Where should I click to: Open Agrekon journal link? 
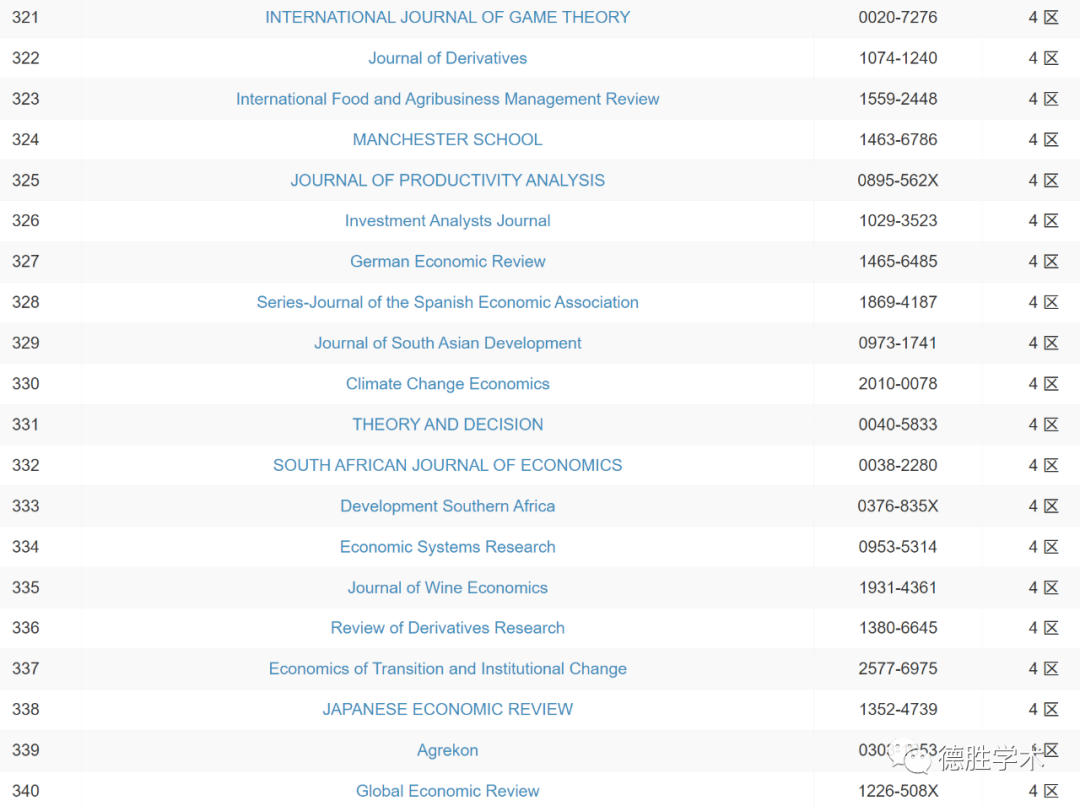coord(448,750)
